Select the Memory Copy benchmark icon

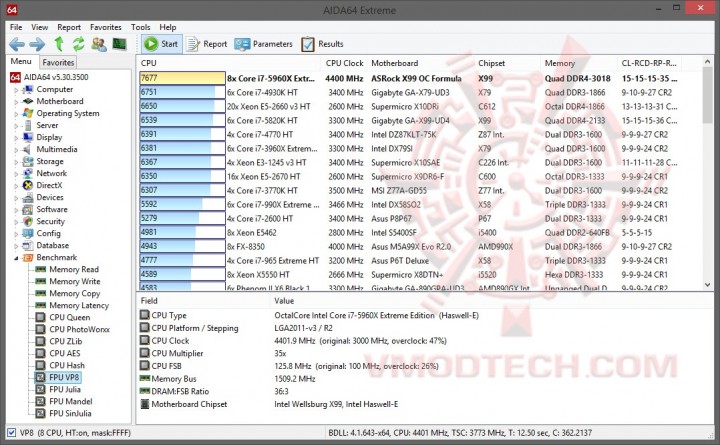(x=41, y=293)
